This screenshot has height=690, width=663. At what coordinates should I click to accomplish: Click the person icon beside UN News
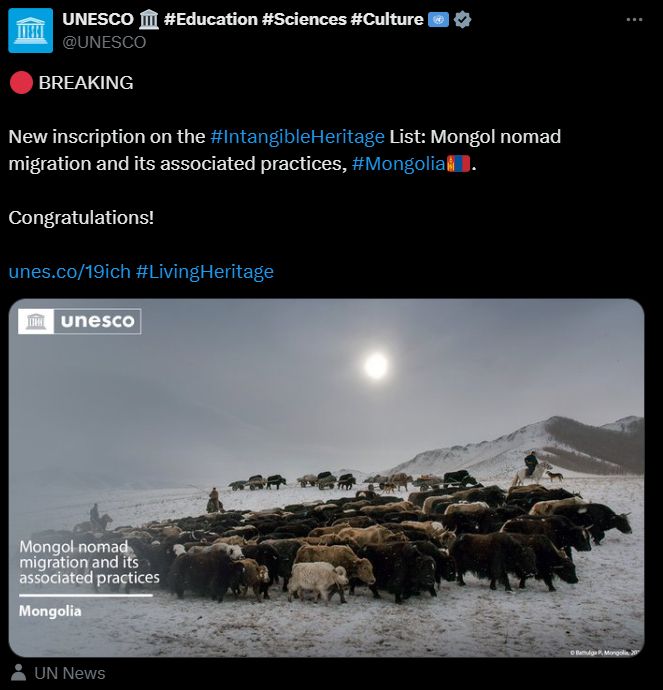(x=18, y=673)
